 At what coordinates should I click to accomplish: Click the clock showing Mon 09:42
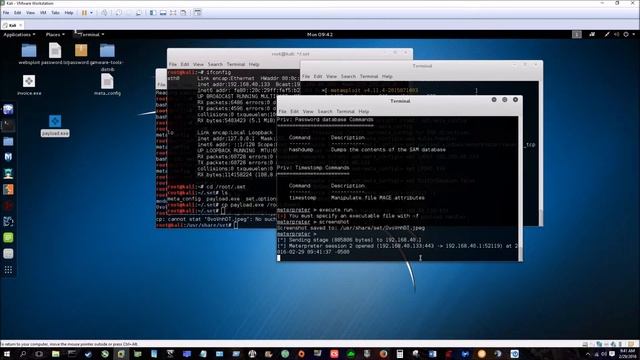(320, 35)
